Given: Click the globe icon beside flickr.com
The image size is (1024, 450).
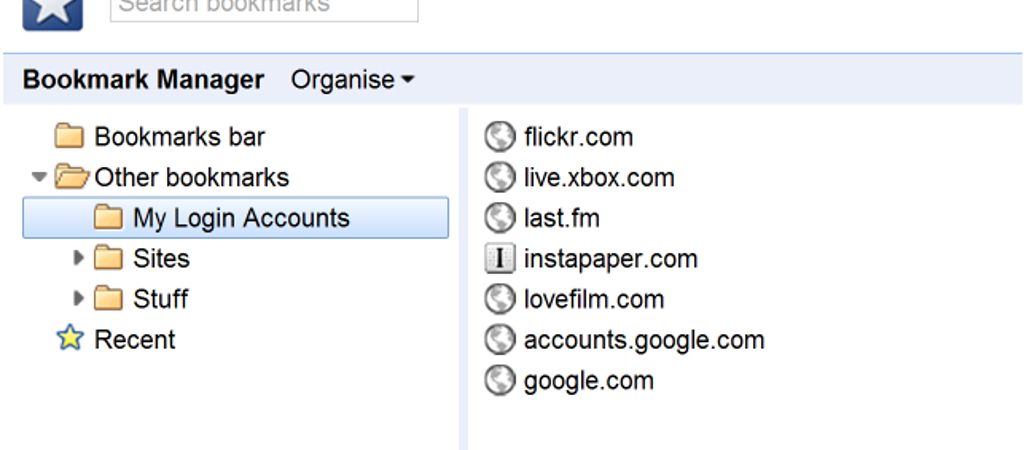Looking at the screenshot, I should click(500, 137).
